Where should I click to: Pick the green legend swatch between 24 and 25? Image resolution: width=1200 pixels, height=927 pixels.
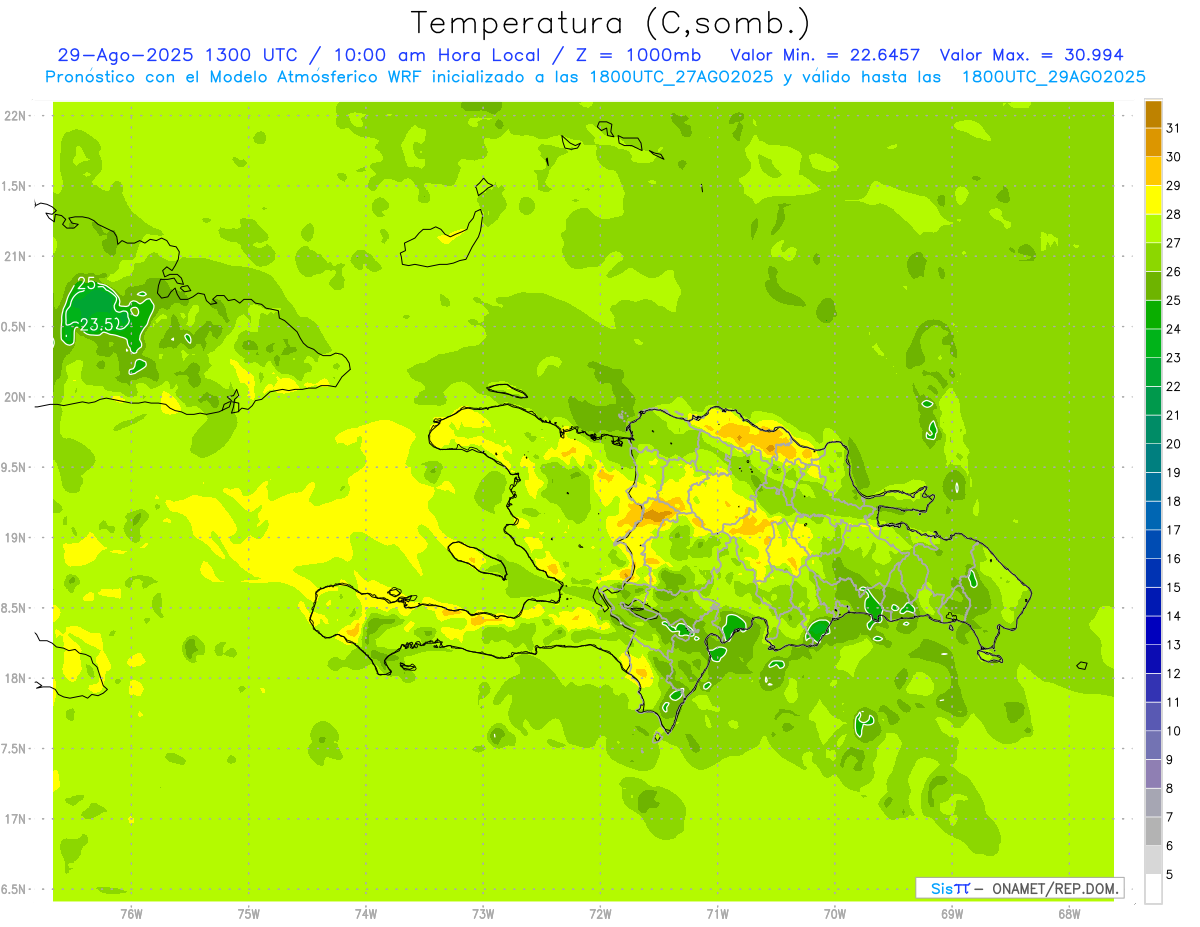click(x=1153, y=315)
